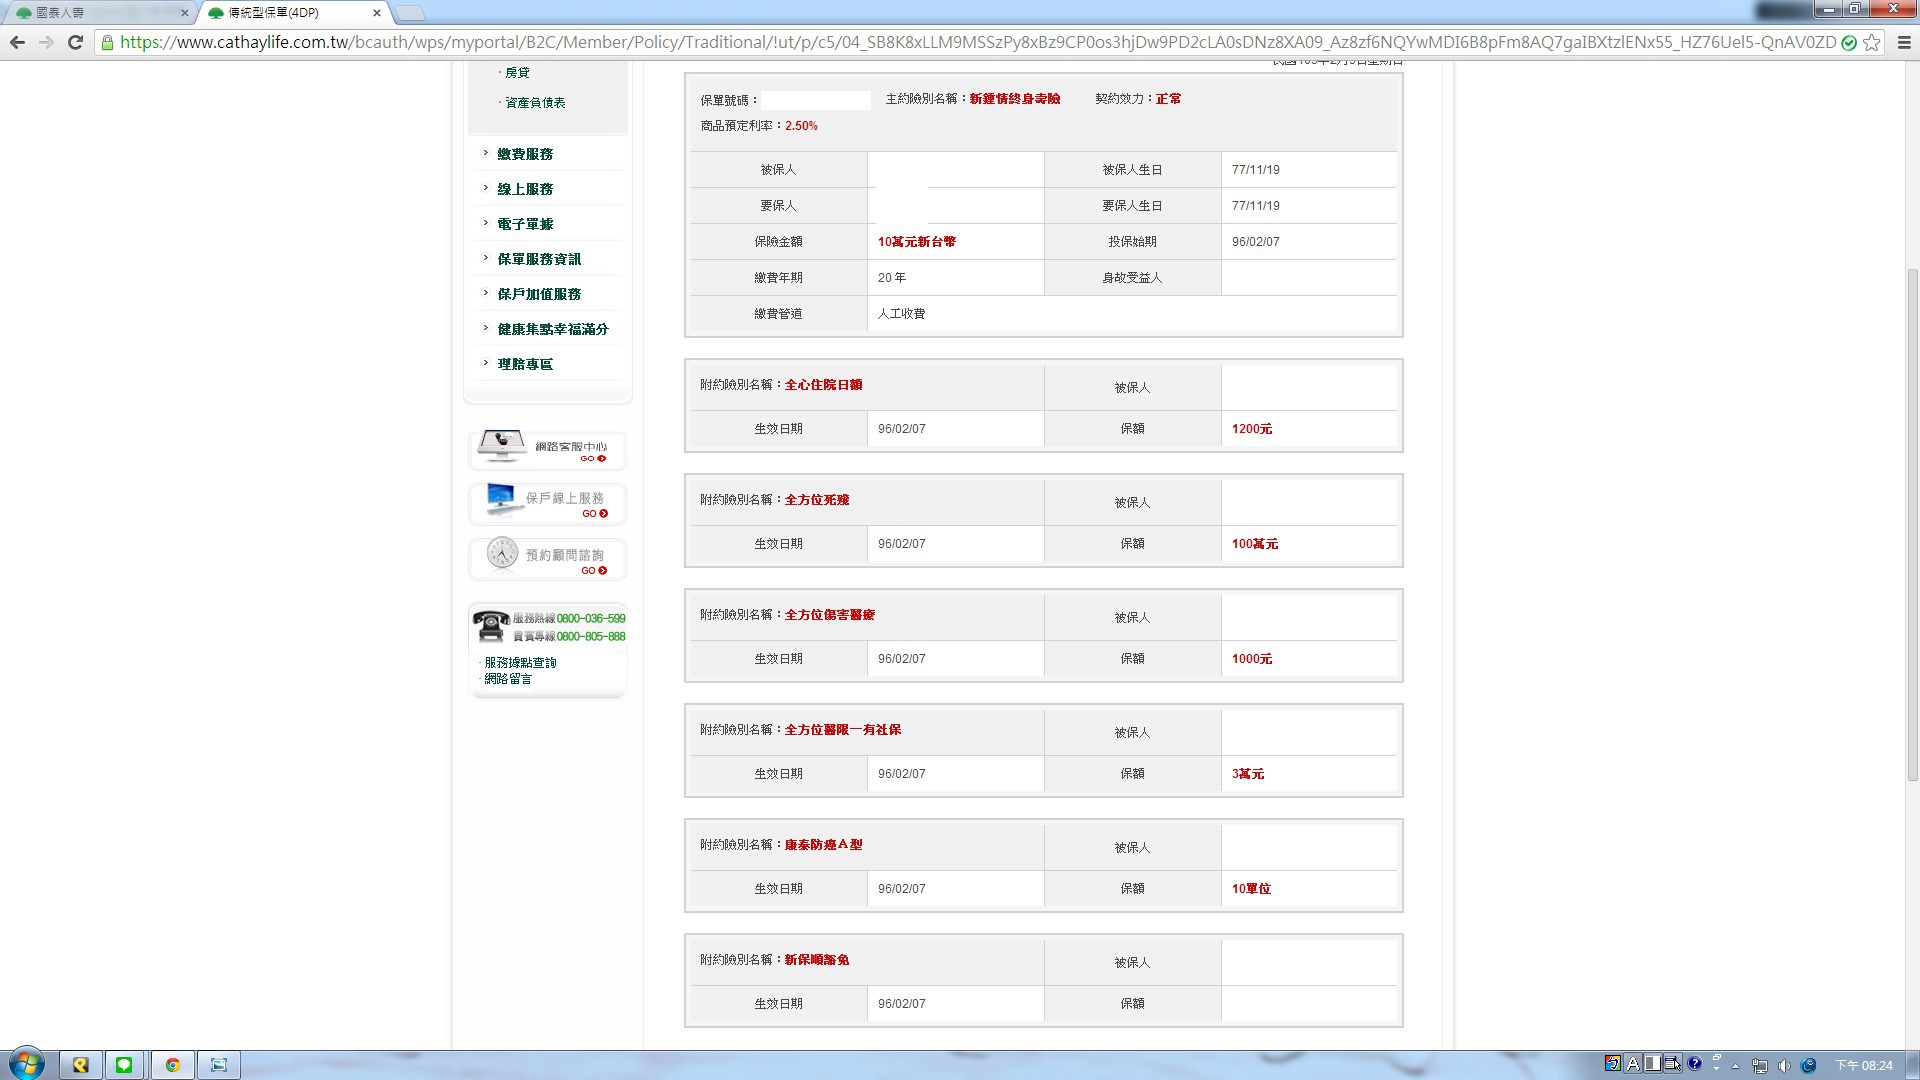Show hidden tray icons with the arrow
This screenshot has height=1080, width=1920.
[x=1735, y=1066]
